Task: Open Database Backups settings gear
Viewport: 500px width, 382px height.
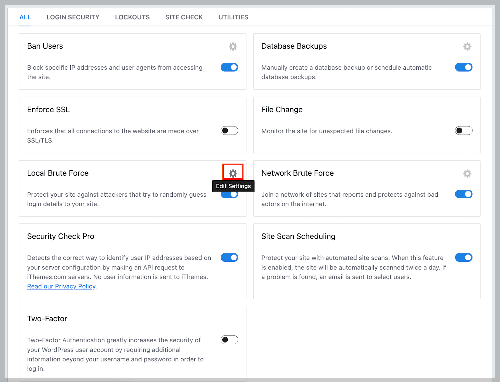Action: pos(467,46)
